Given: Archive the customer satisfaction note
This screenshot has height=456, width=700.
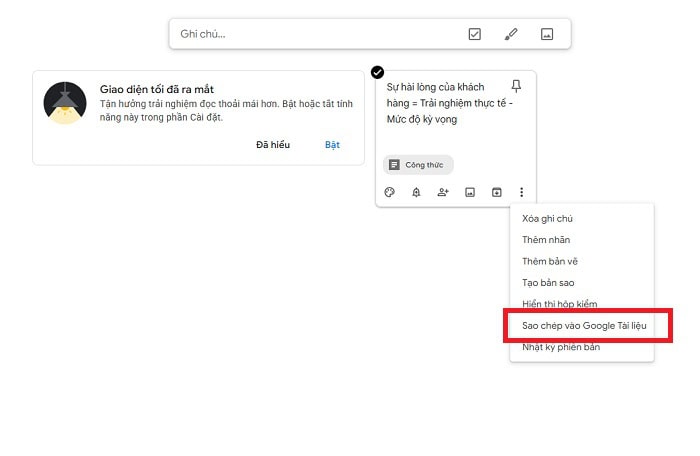Looking at the screenshot, I should tap(496, 192).
